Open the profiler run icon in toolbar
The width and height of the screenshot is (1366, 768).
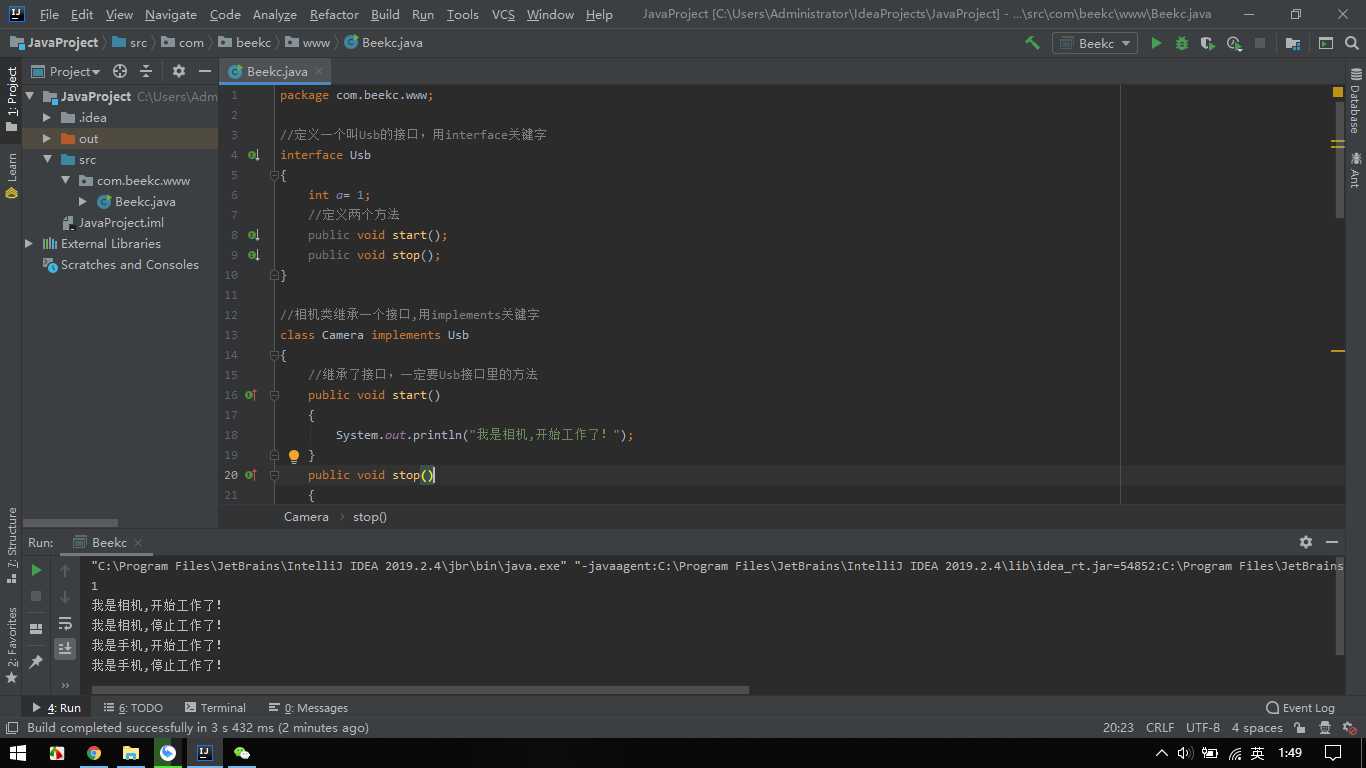coord(1234,43)
